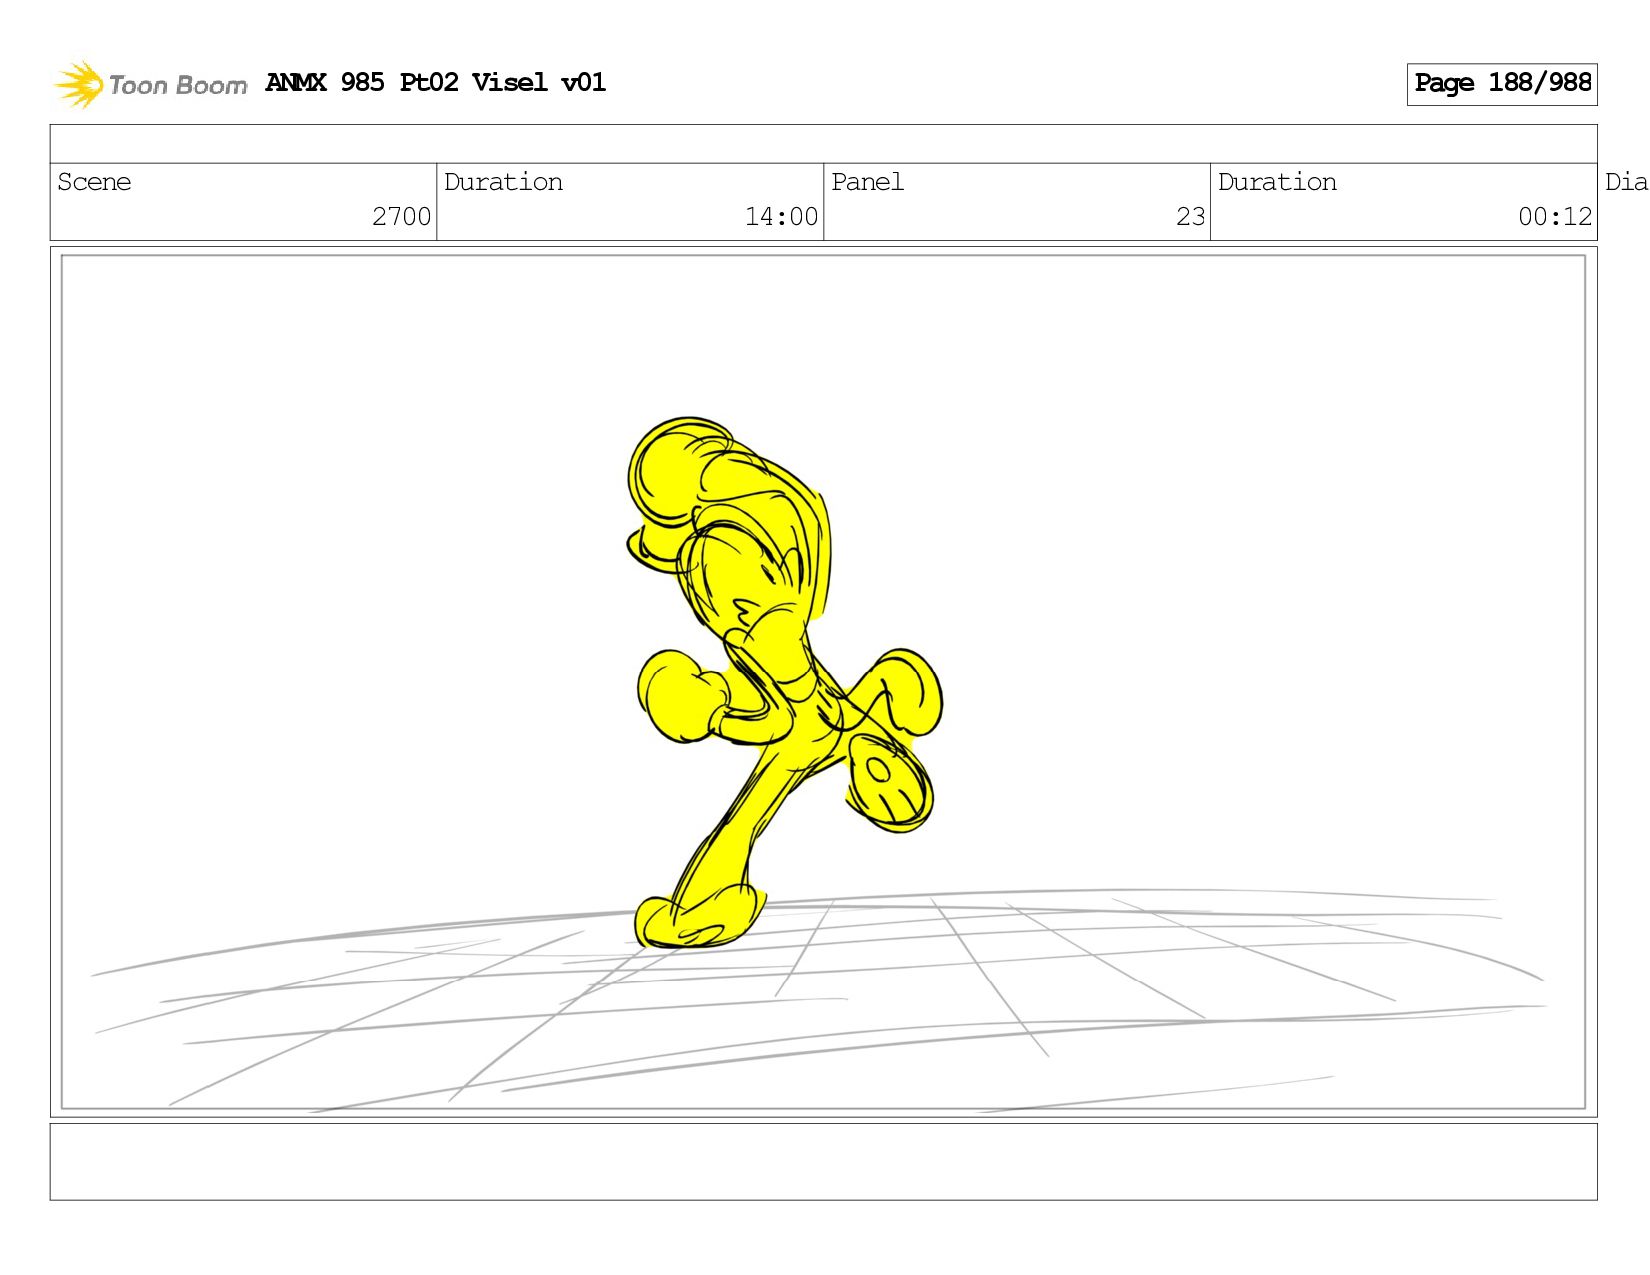Image resolution: width=1650 pixels, height=1275 pixels.
Task: Select the panel number '23'
Action: [x=1190, y=217]
